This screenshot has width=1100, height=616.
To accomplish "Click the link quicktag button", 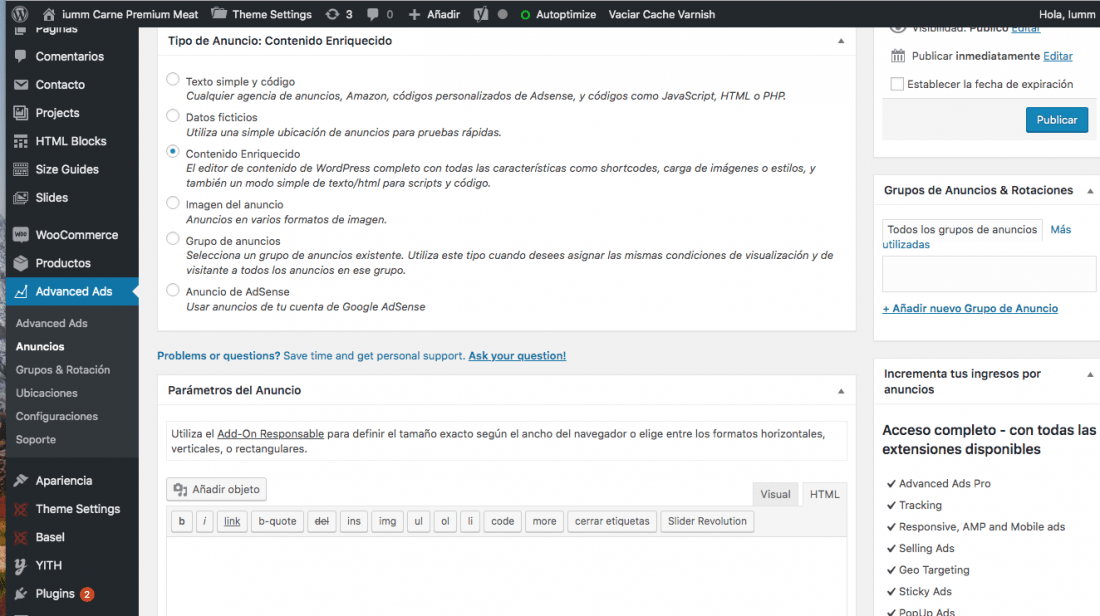I will [232, 521].
